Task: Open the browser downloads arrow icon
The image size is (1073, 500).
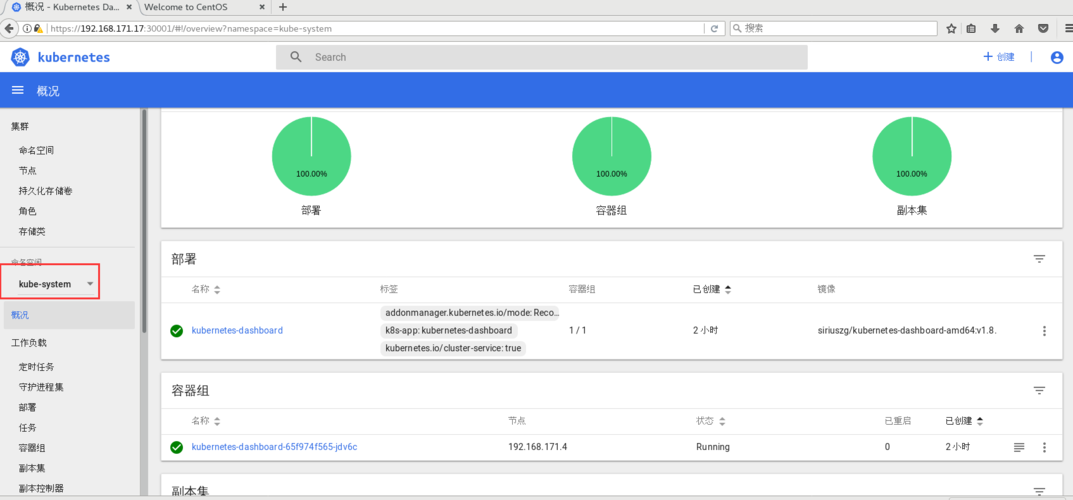Action: [x=995, y=29]
